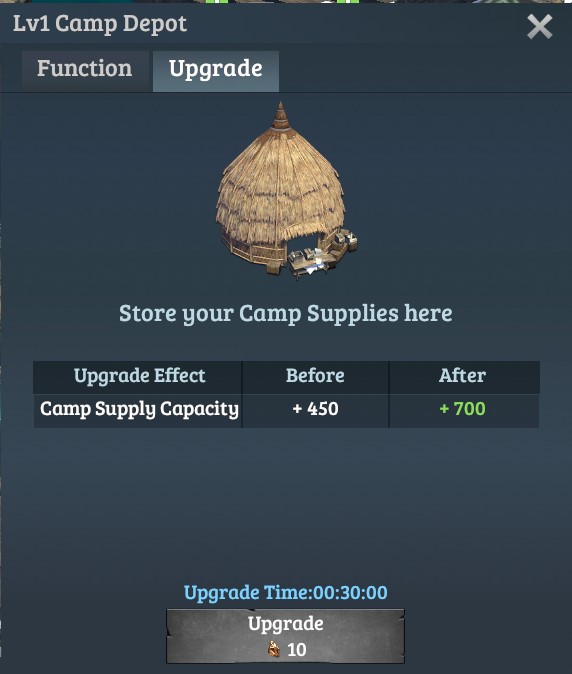Click the Upgrade Time 00:30:00 label
The width and height of the screenshot is (572, 674).
(285, 593)
